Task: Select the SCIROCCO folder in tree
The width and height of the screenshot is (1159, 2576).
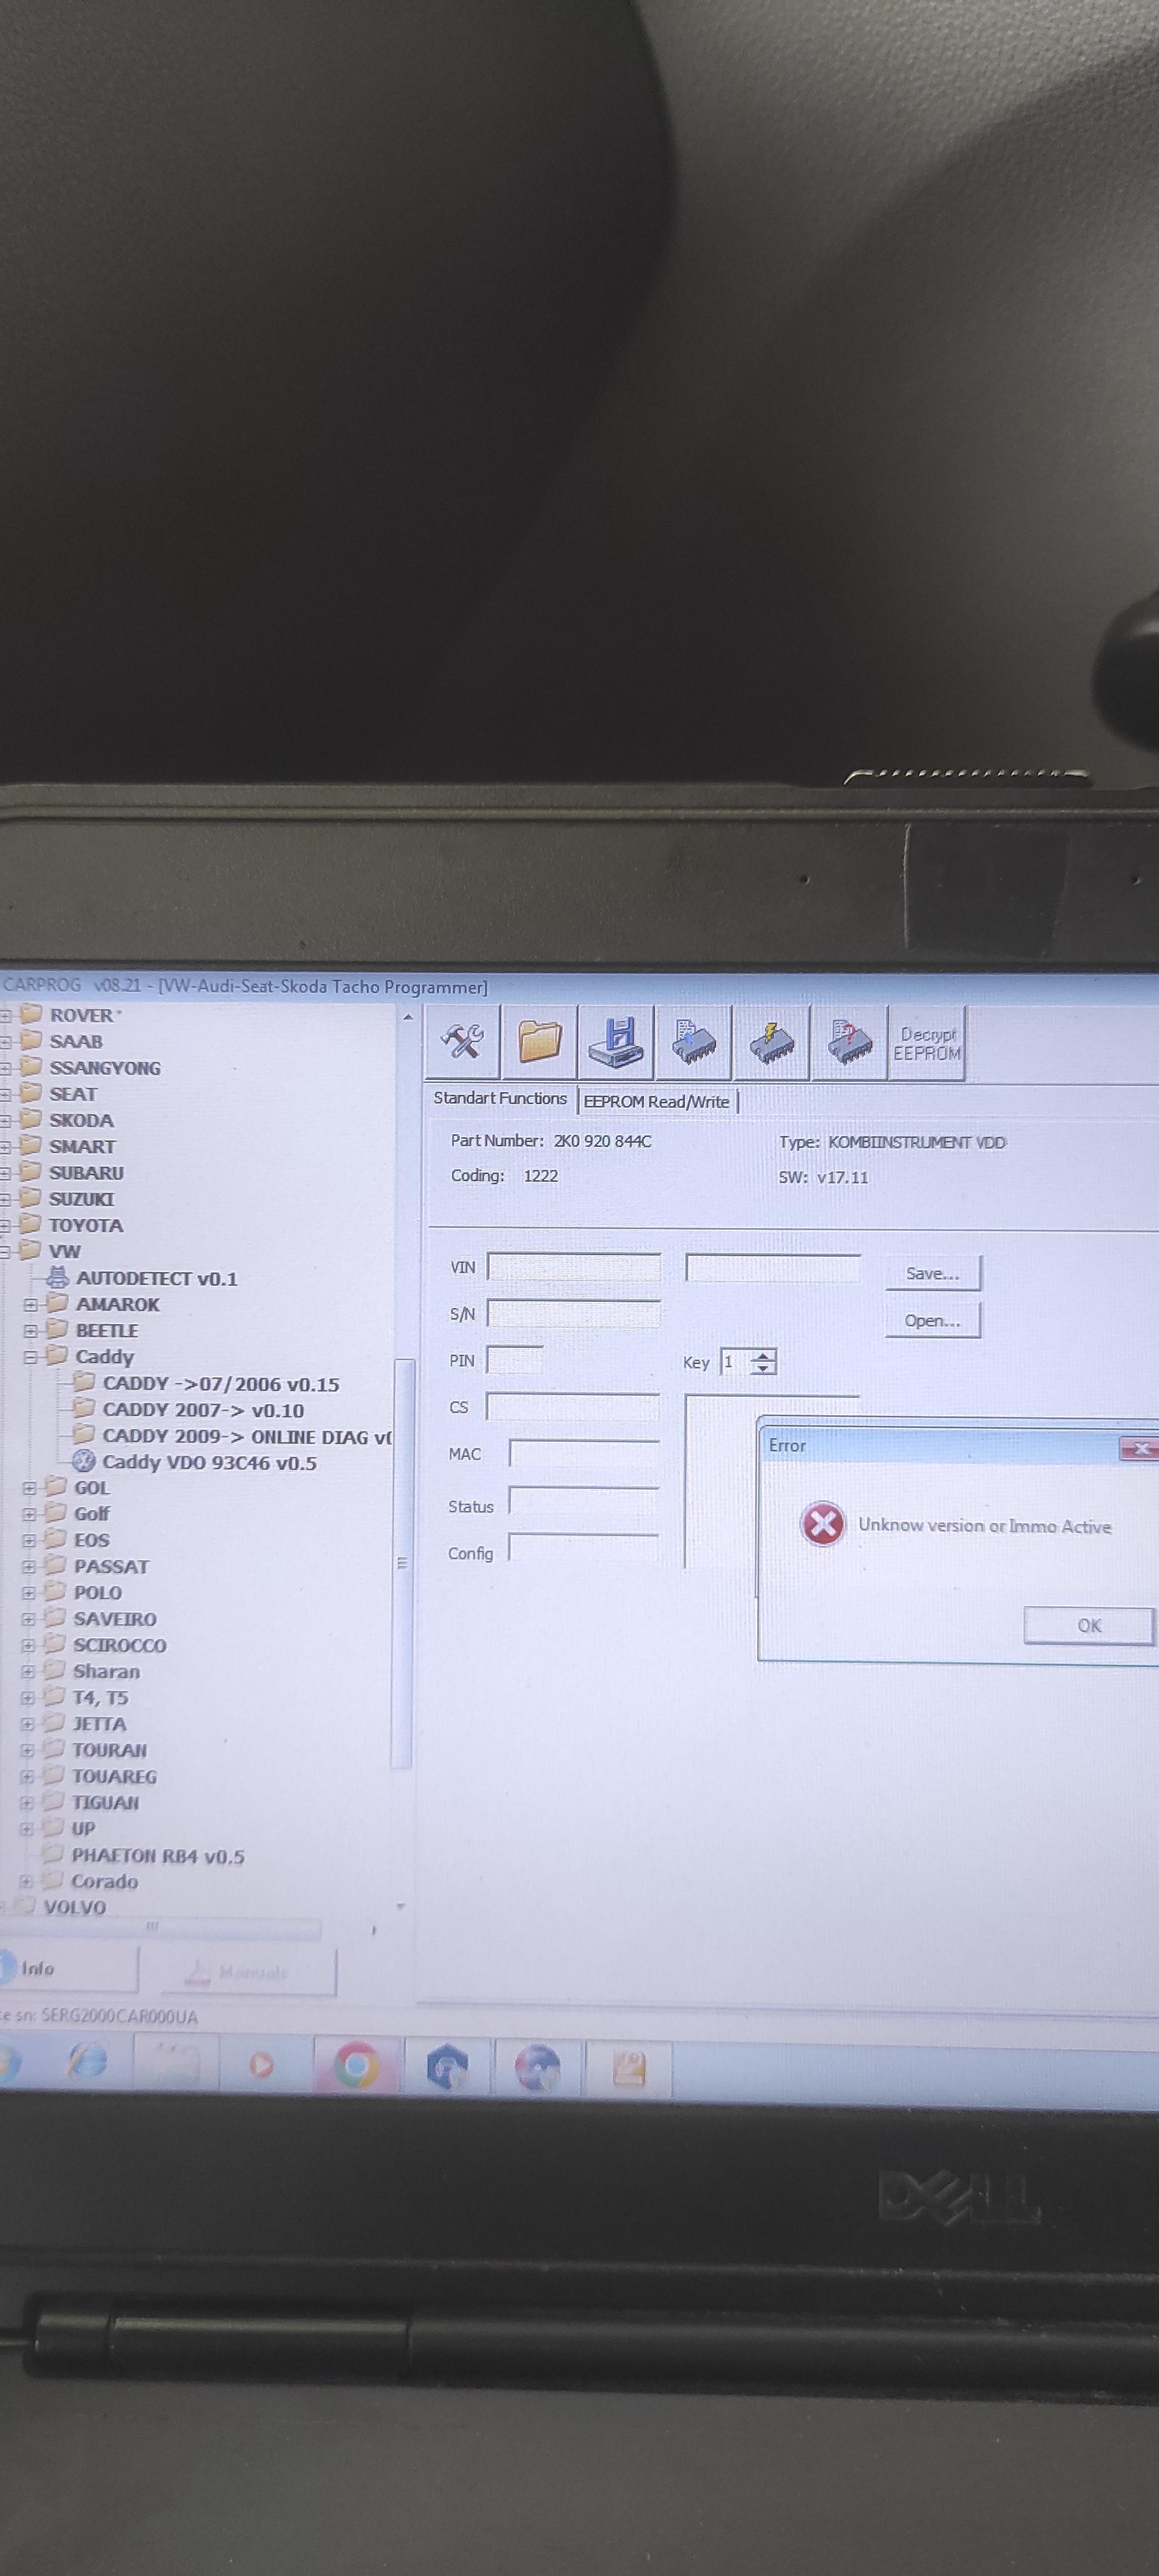Action: [x=119, y=1645]
